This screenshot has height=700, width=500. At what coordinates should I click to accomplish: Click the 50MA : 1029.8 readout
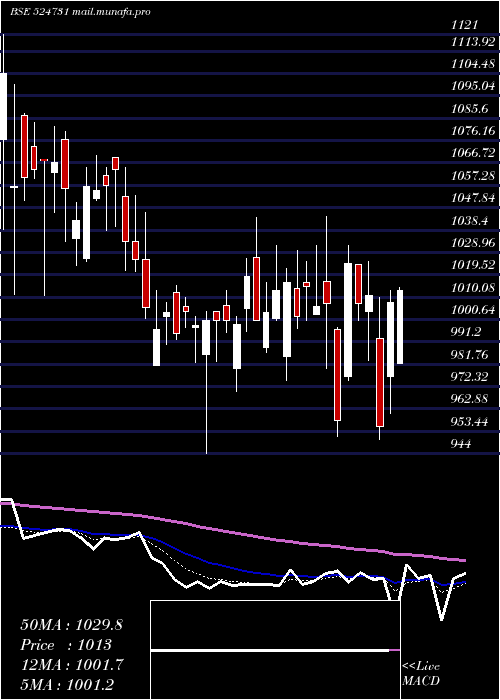pyautogui.click(x=71, y=625)
